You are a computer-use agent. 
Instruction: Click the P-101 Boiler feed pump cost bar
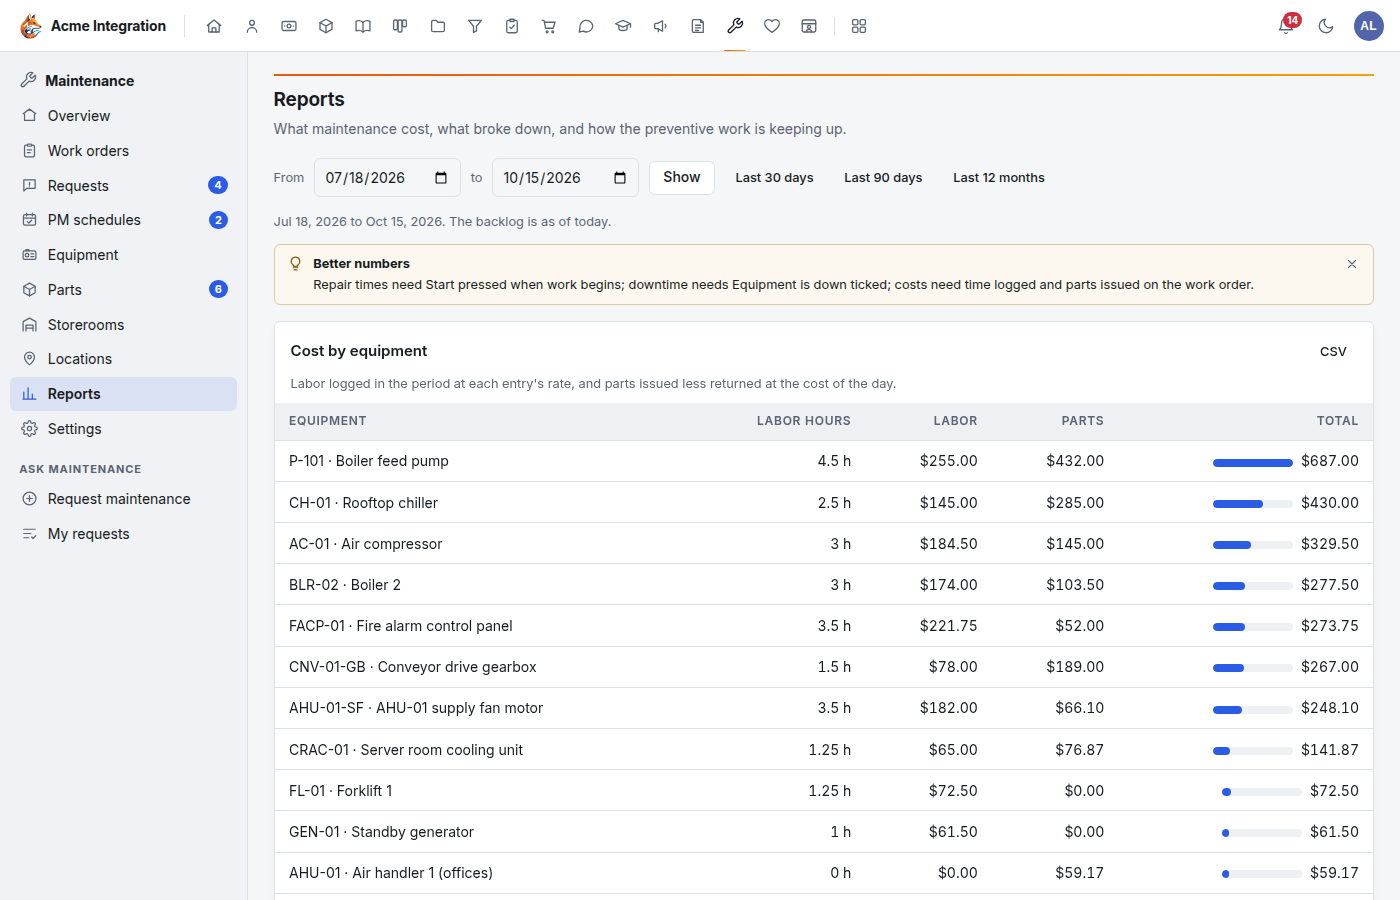point(1253,462)
